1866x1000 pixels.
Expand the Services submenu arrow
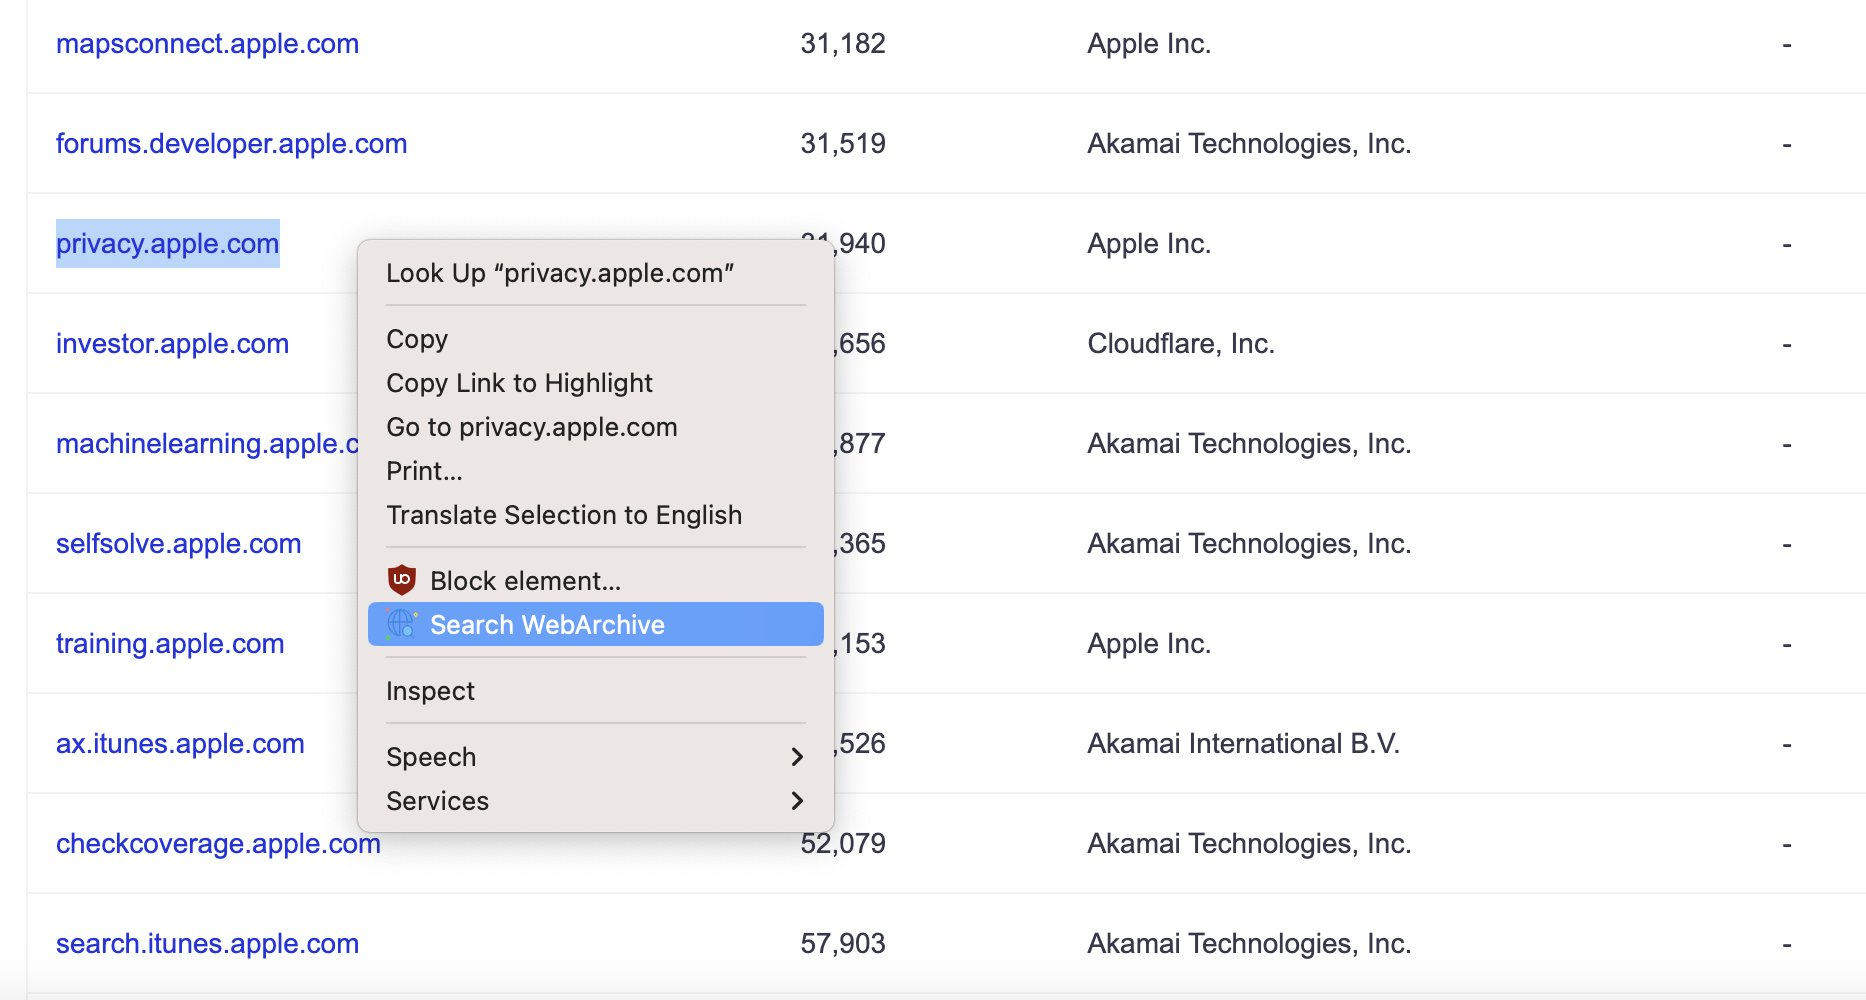pyautogui.click(x=797, y=801)
